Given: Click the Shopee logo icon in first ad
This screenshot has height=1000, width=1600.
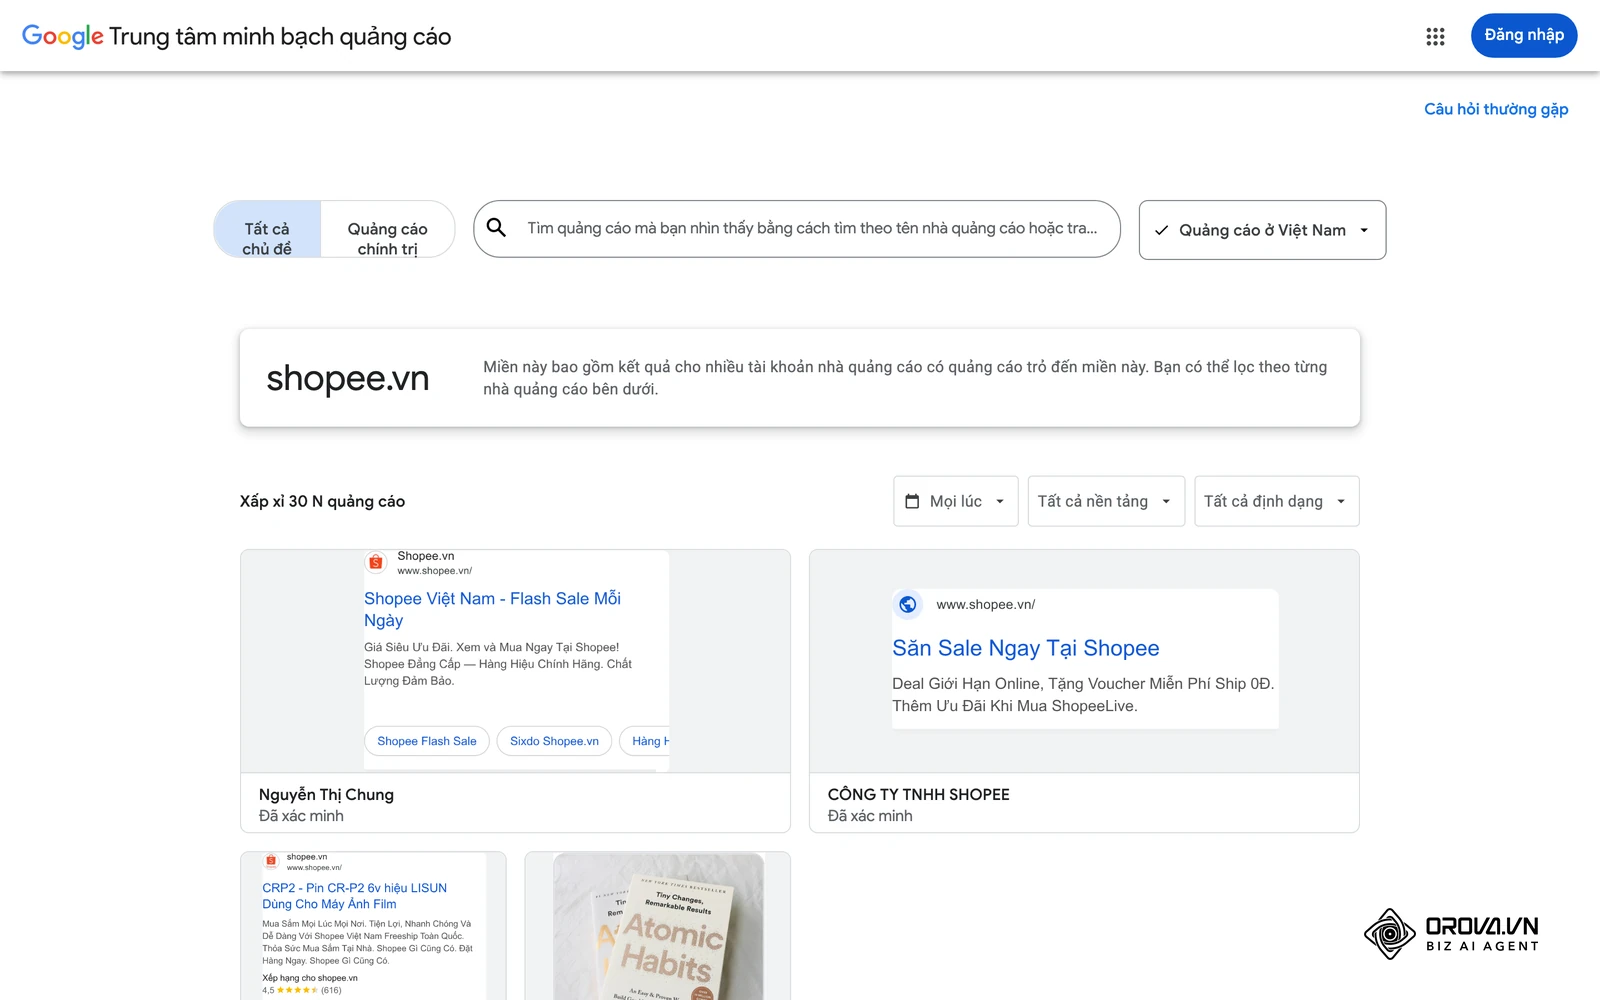Looking at the screenshot, I should (376, 562).
